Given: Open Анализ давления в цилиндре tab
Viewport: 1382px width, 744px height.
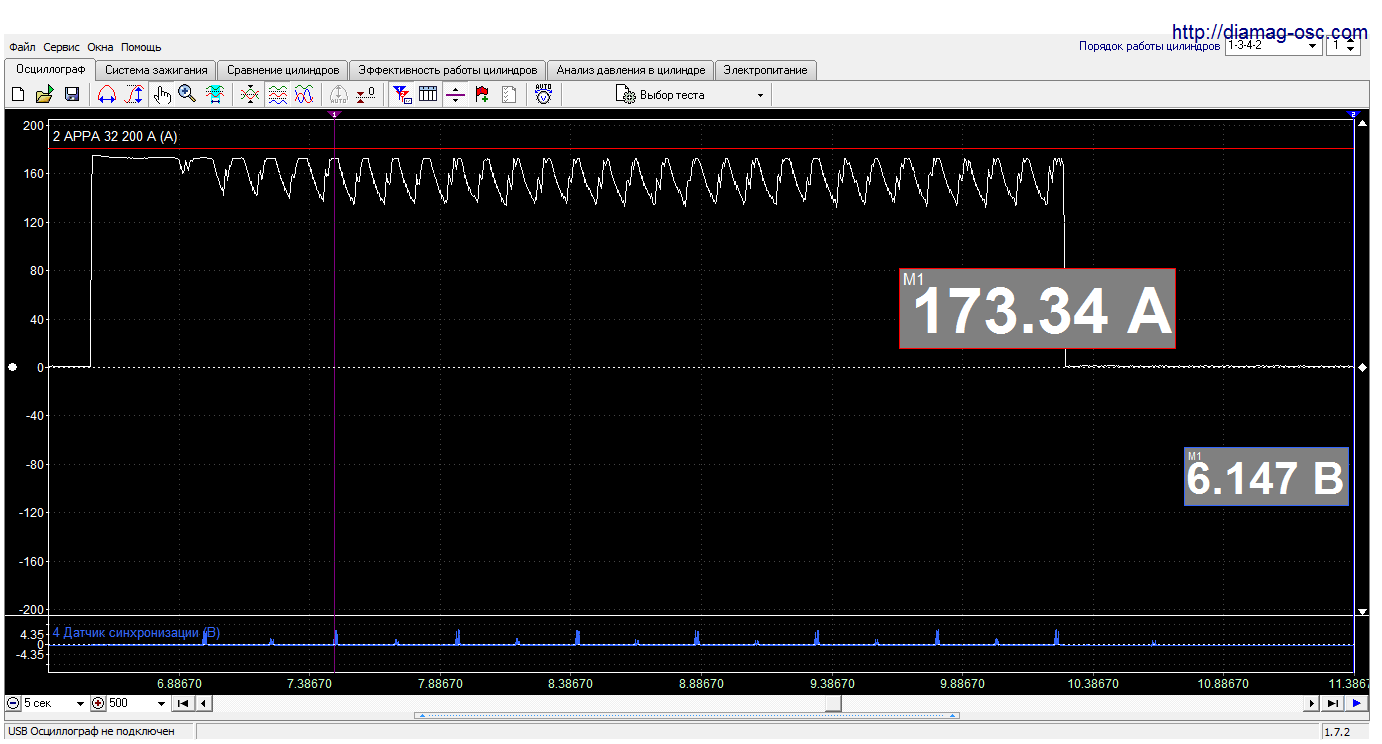Looking at the screenshot, I should click(631, 70).
